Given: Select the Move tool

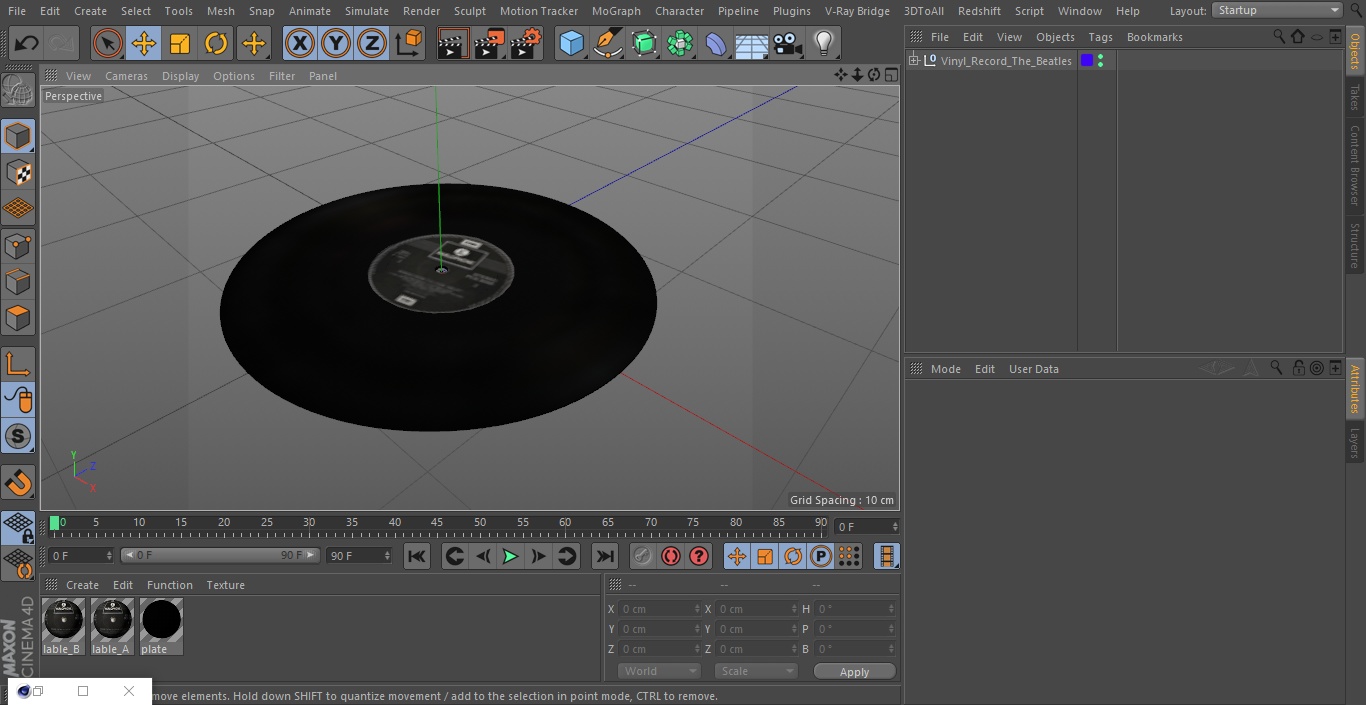Looking at the screenshot, I should pos(144,44).
